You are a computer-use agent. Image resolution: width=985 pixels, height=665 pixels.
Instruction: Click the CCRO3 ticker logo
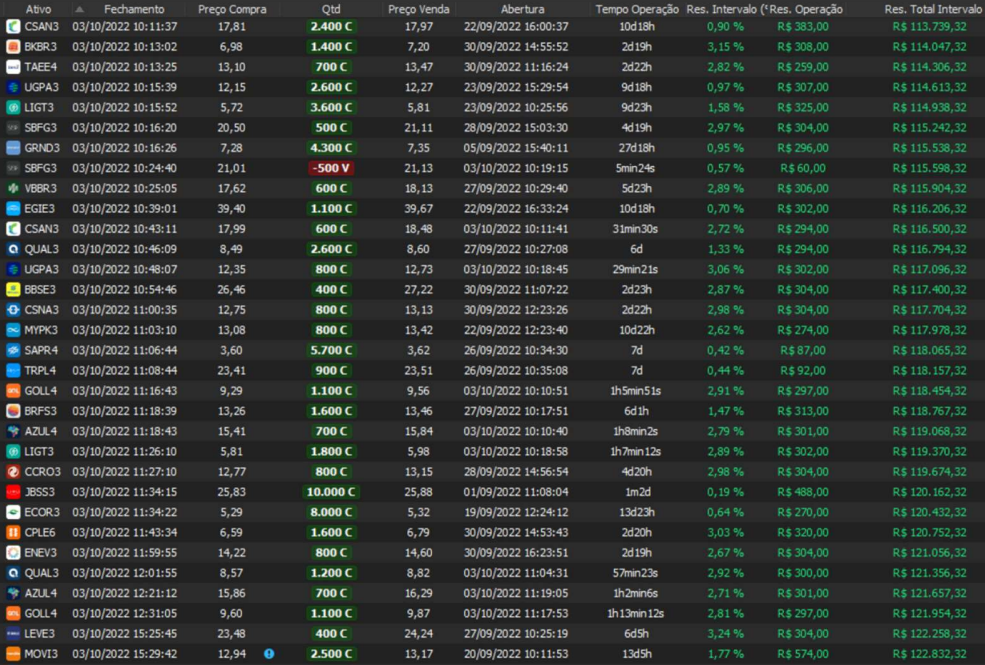(13, 472)
